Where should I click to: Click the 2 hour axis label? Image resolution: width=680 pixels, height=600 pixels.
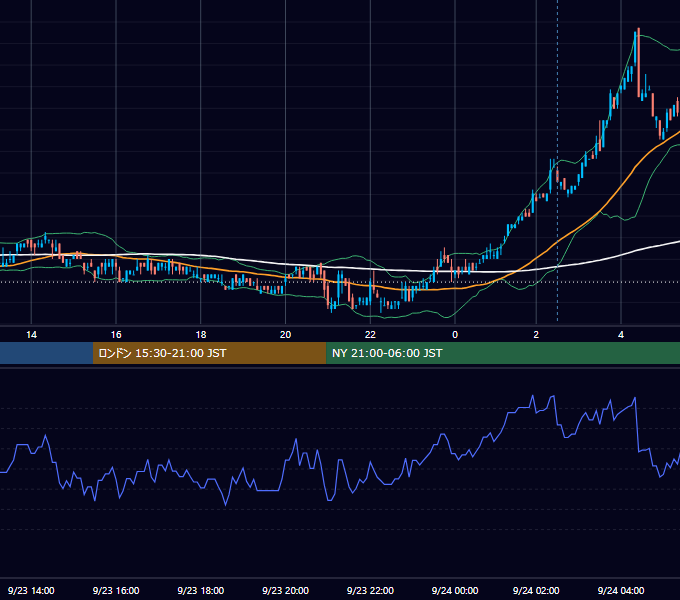(x=536, y=335)
